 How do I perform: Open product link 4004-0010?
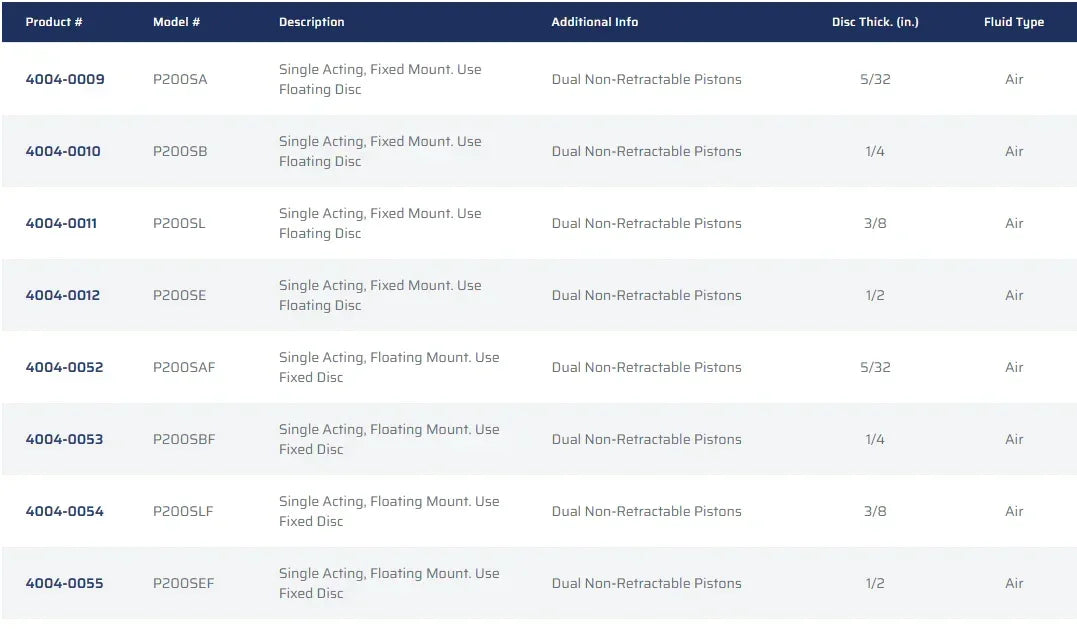pyautogui.click(x=63, y=152)
